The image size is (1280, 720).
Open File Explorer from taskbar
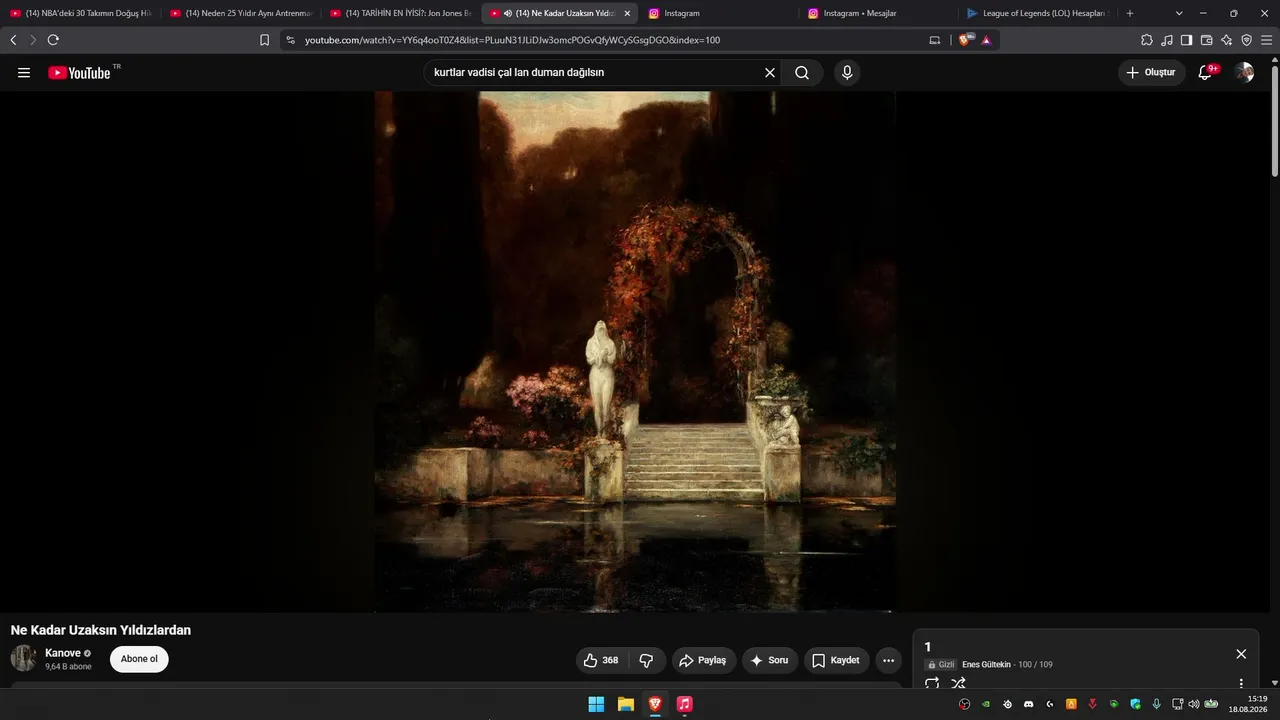pyautogui.click(x=626, y=704)
